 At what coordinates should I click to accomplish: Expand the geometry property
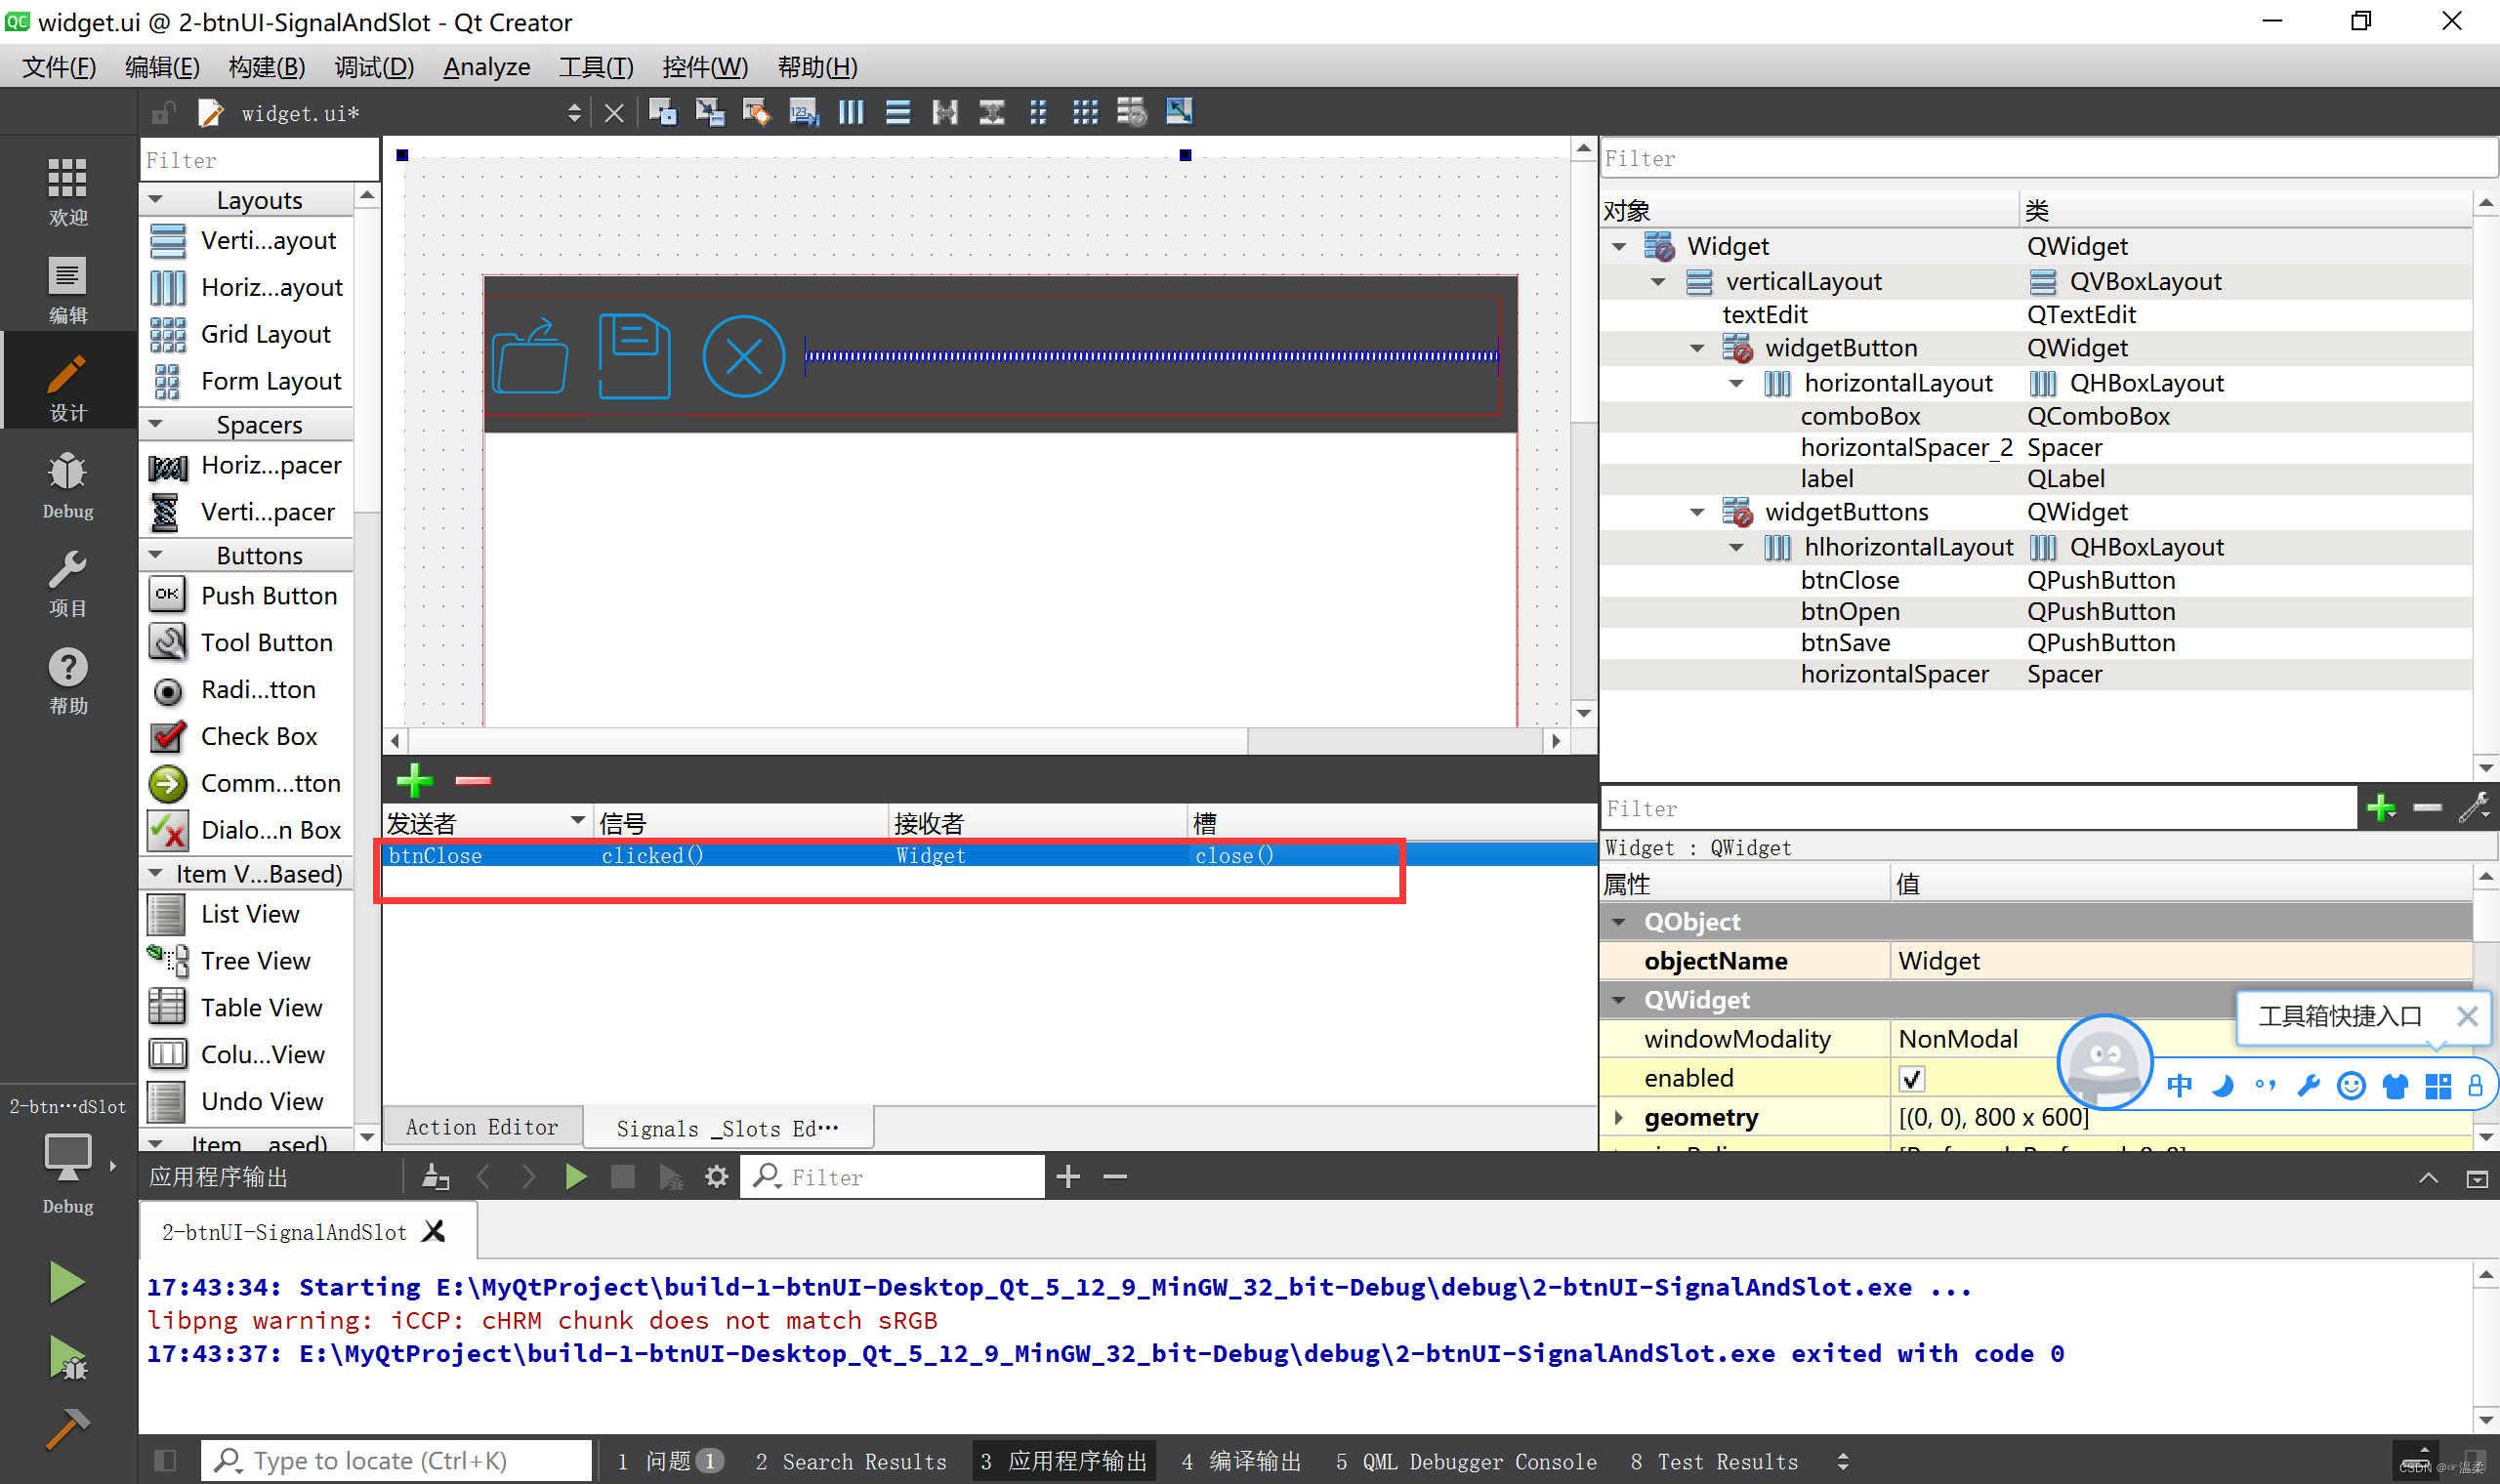[x=1618, y=1117]
